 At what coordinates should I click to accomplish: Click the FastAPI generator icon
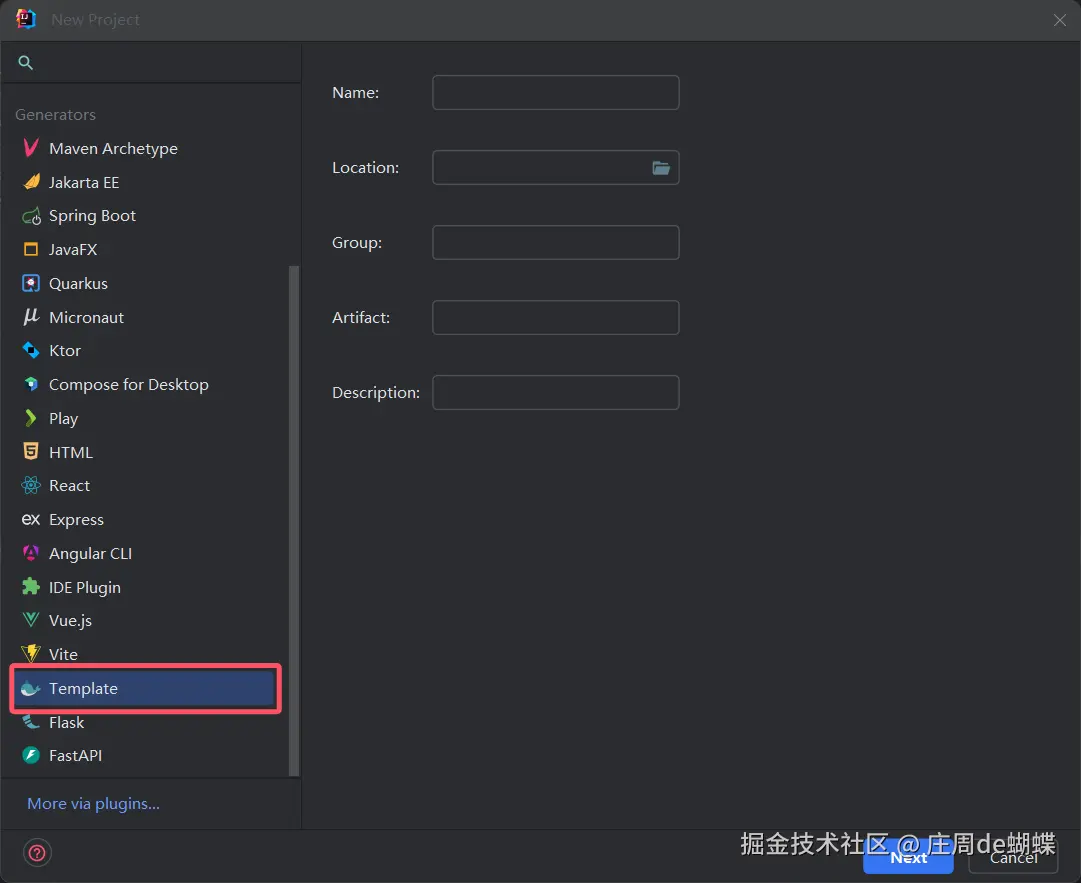pyautogui.click(x=31, y=755)
